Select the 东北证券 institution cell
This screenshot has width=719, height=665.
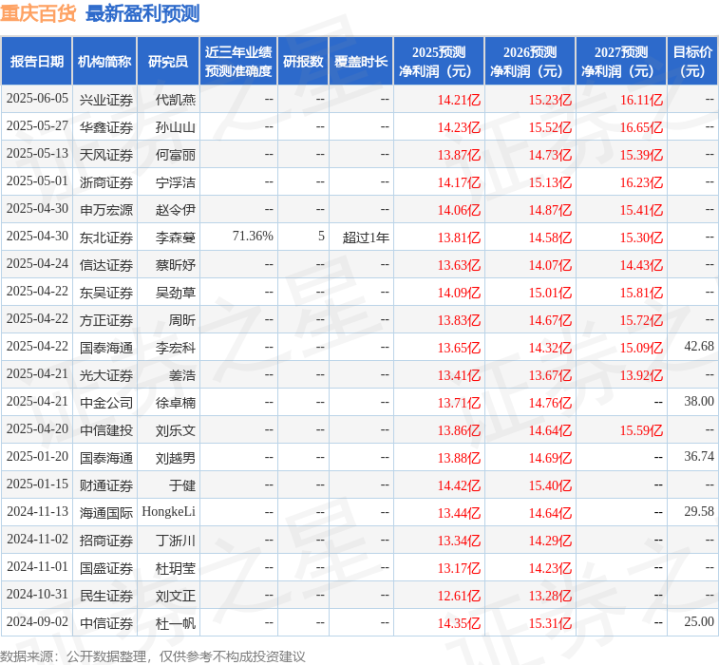(106, 237)
